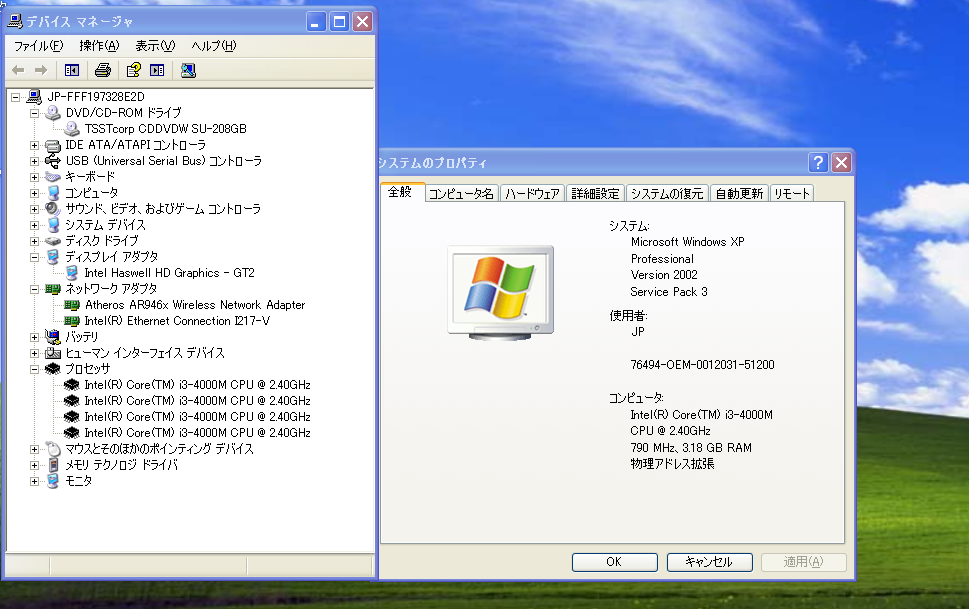Click the IDE ATA/ATAPI controller icon
Image resolution: width=969 pixels, height=609 pixels.
click(53, 145)
